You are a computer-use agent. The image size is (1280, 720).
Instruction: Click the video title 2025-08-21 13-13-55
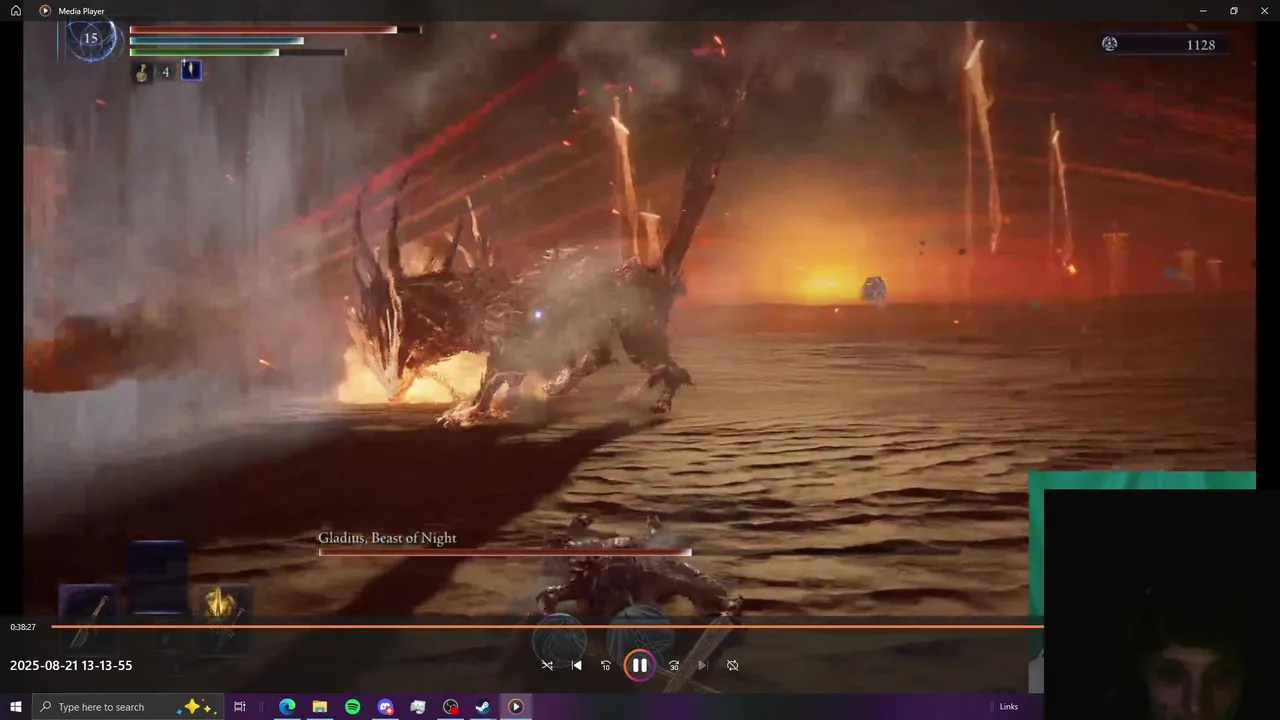(71, 665)
